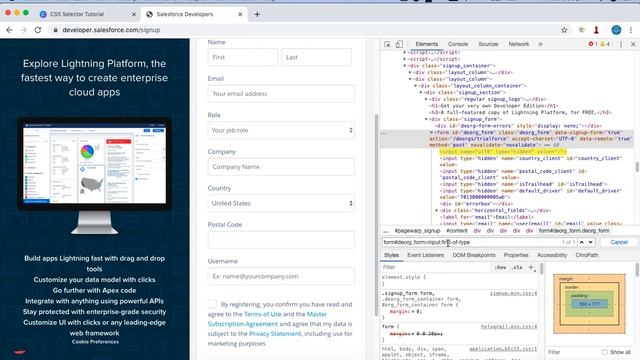Click the Last name input field

click(316, 57)
